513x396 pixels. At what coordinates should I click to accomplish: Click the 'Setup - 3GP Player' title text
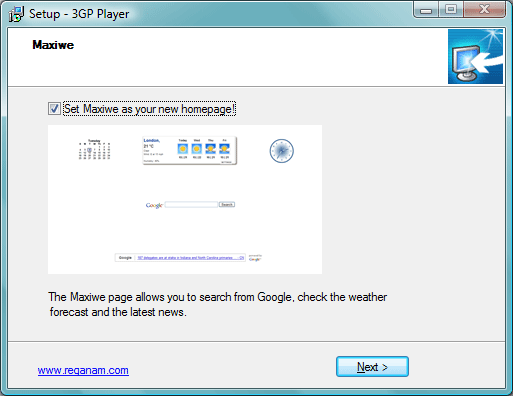point(79,14)
